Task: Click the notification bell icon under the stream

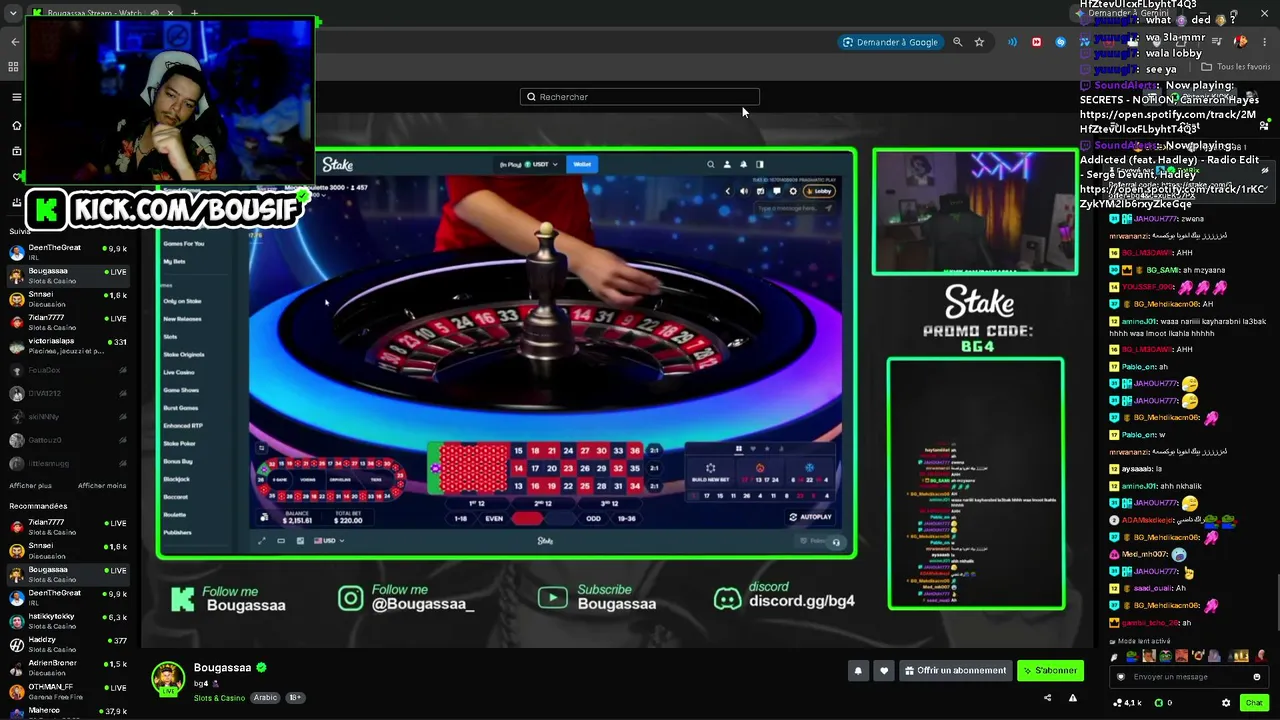Action: tap(857, 671)
